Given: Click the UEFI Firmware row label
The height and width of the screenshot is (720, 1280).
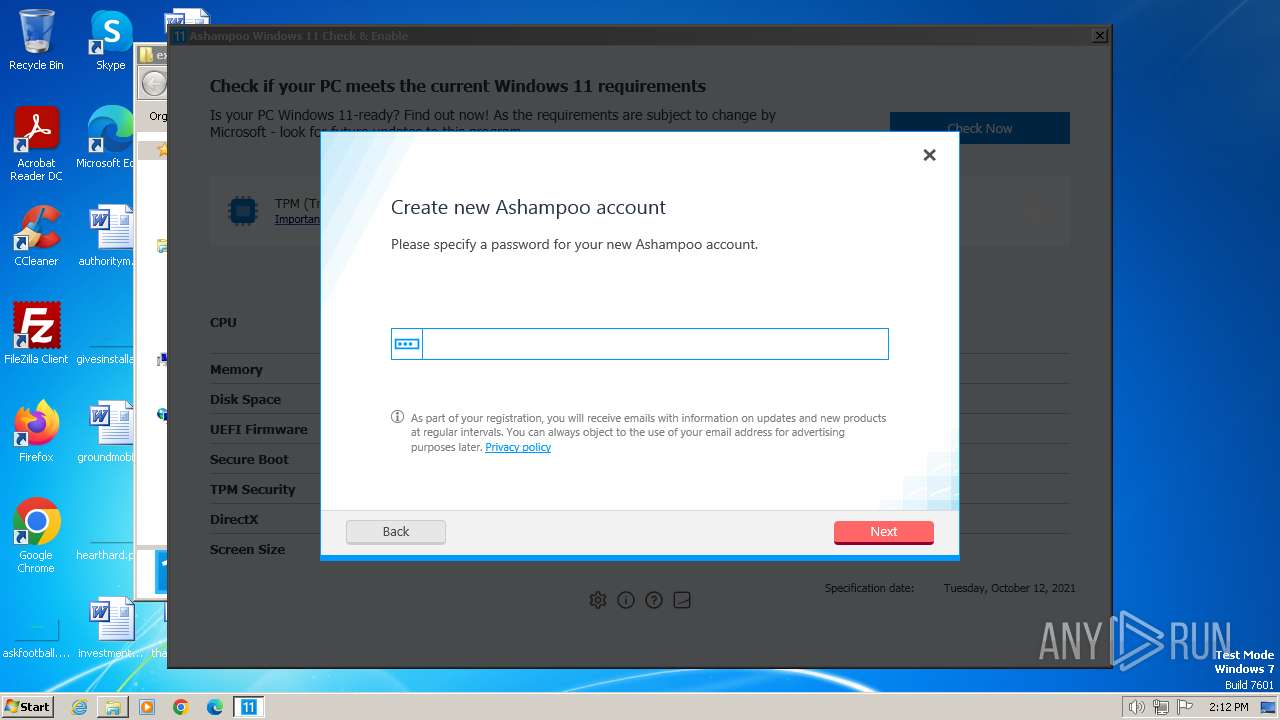Looking at the screenshot, I should pos(259,429).
